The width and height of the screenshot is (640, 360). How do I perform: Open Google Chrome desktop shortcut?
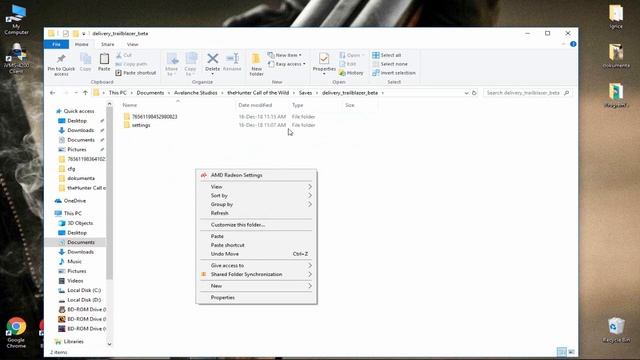coord(16,333)
